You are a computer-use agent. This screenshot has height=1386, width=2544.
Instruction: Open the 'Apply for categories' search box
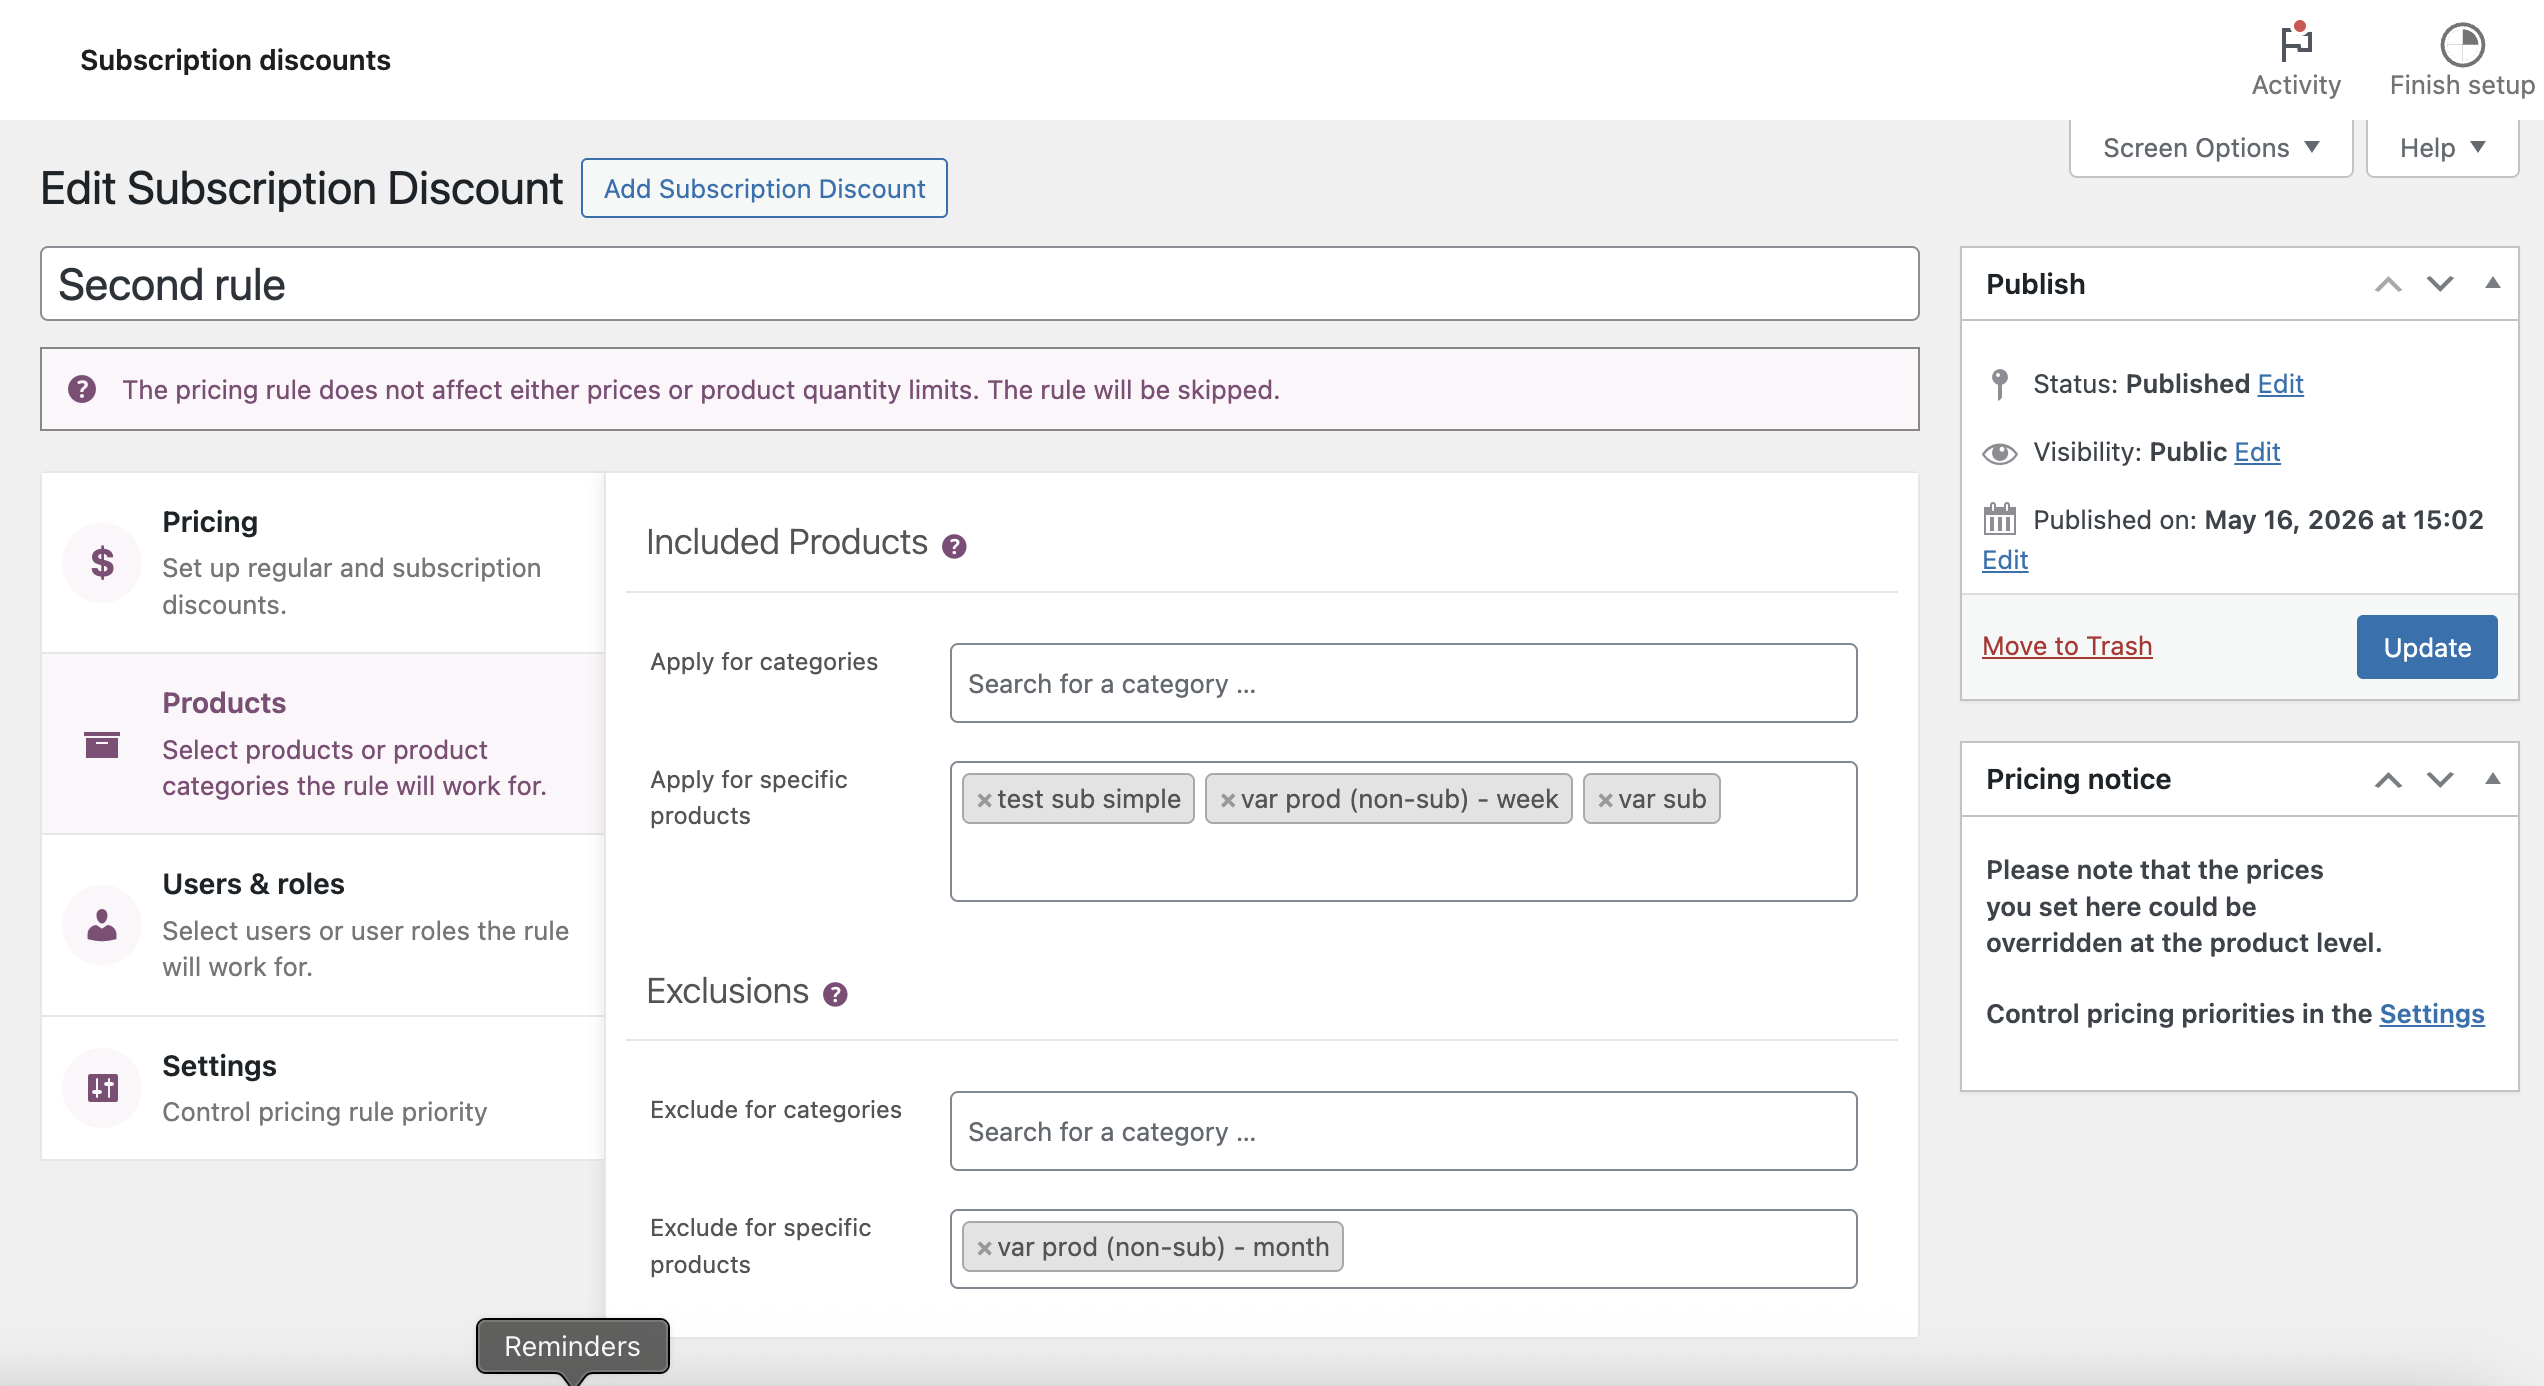pyautogui.click(x=1403, y=683)
